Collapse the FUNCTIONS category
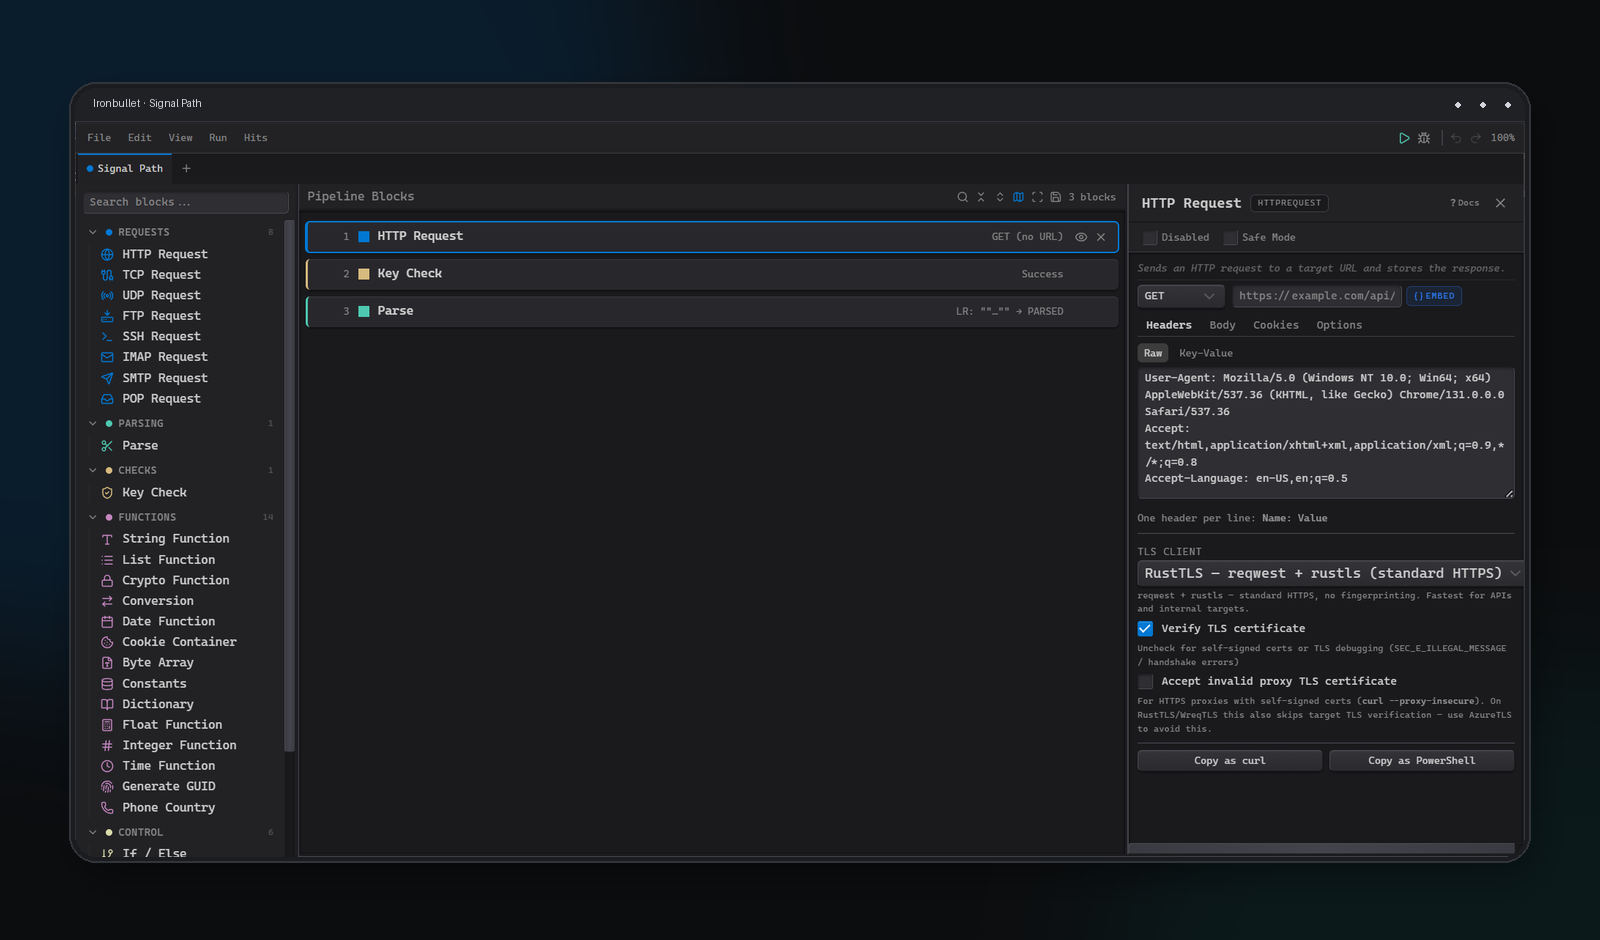Screen dimensions: 1600x940 93,518
